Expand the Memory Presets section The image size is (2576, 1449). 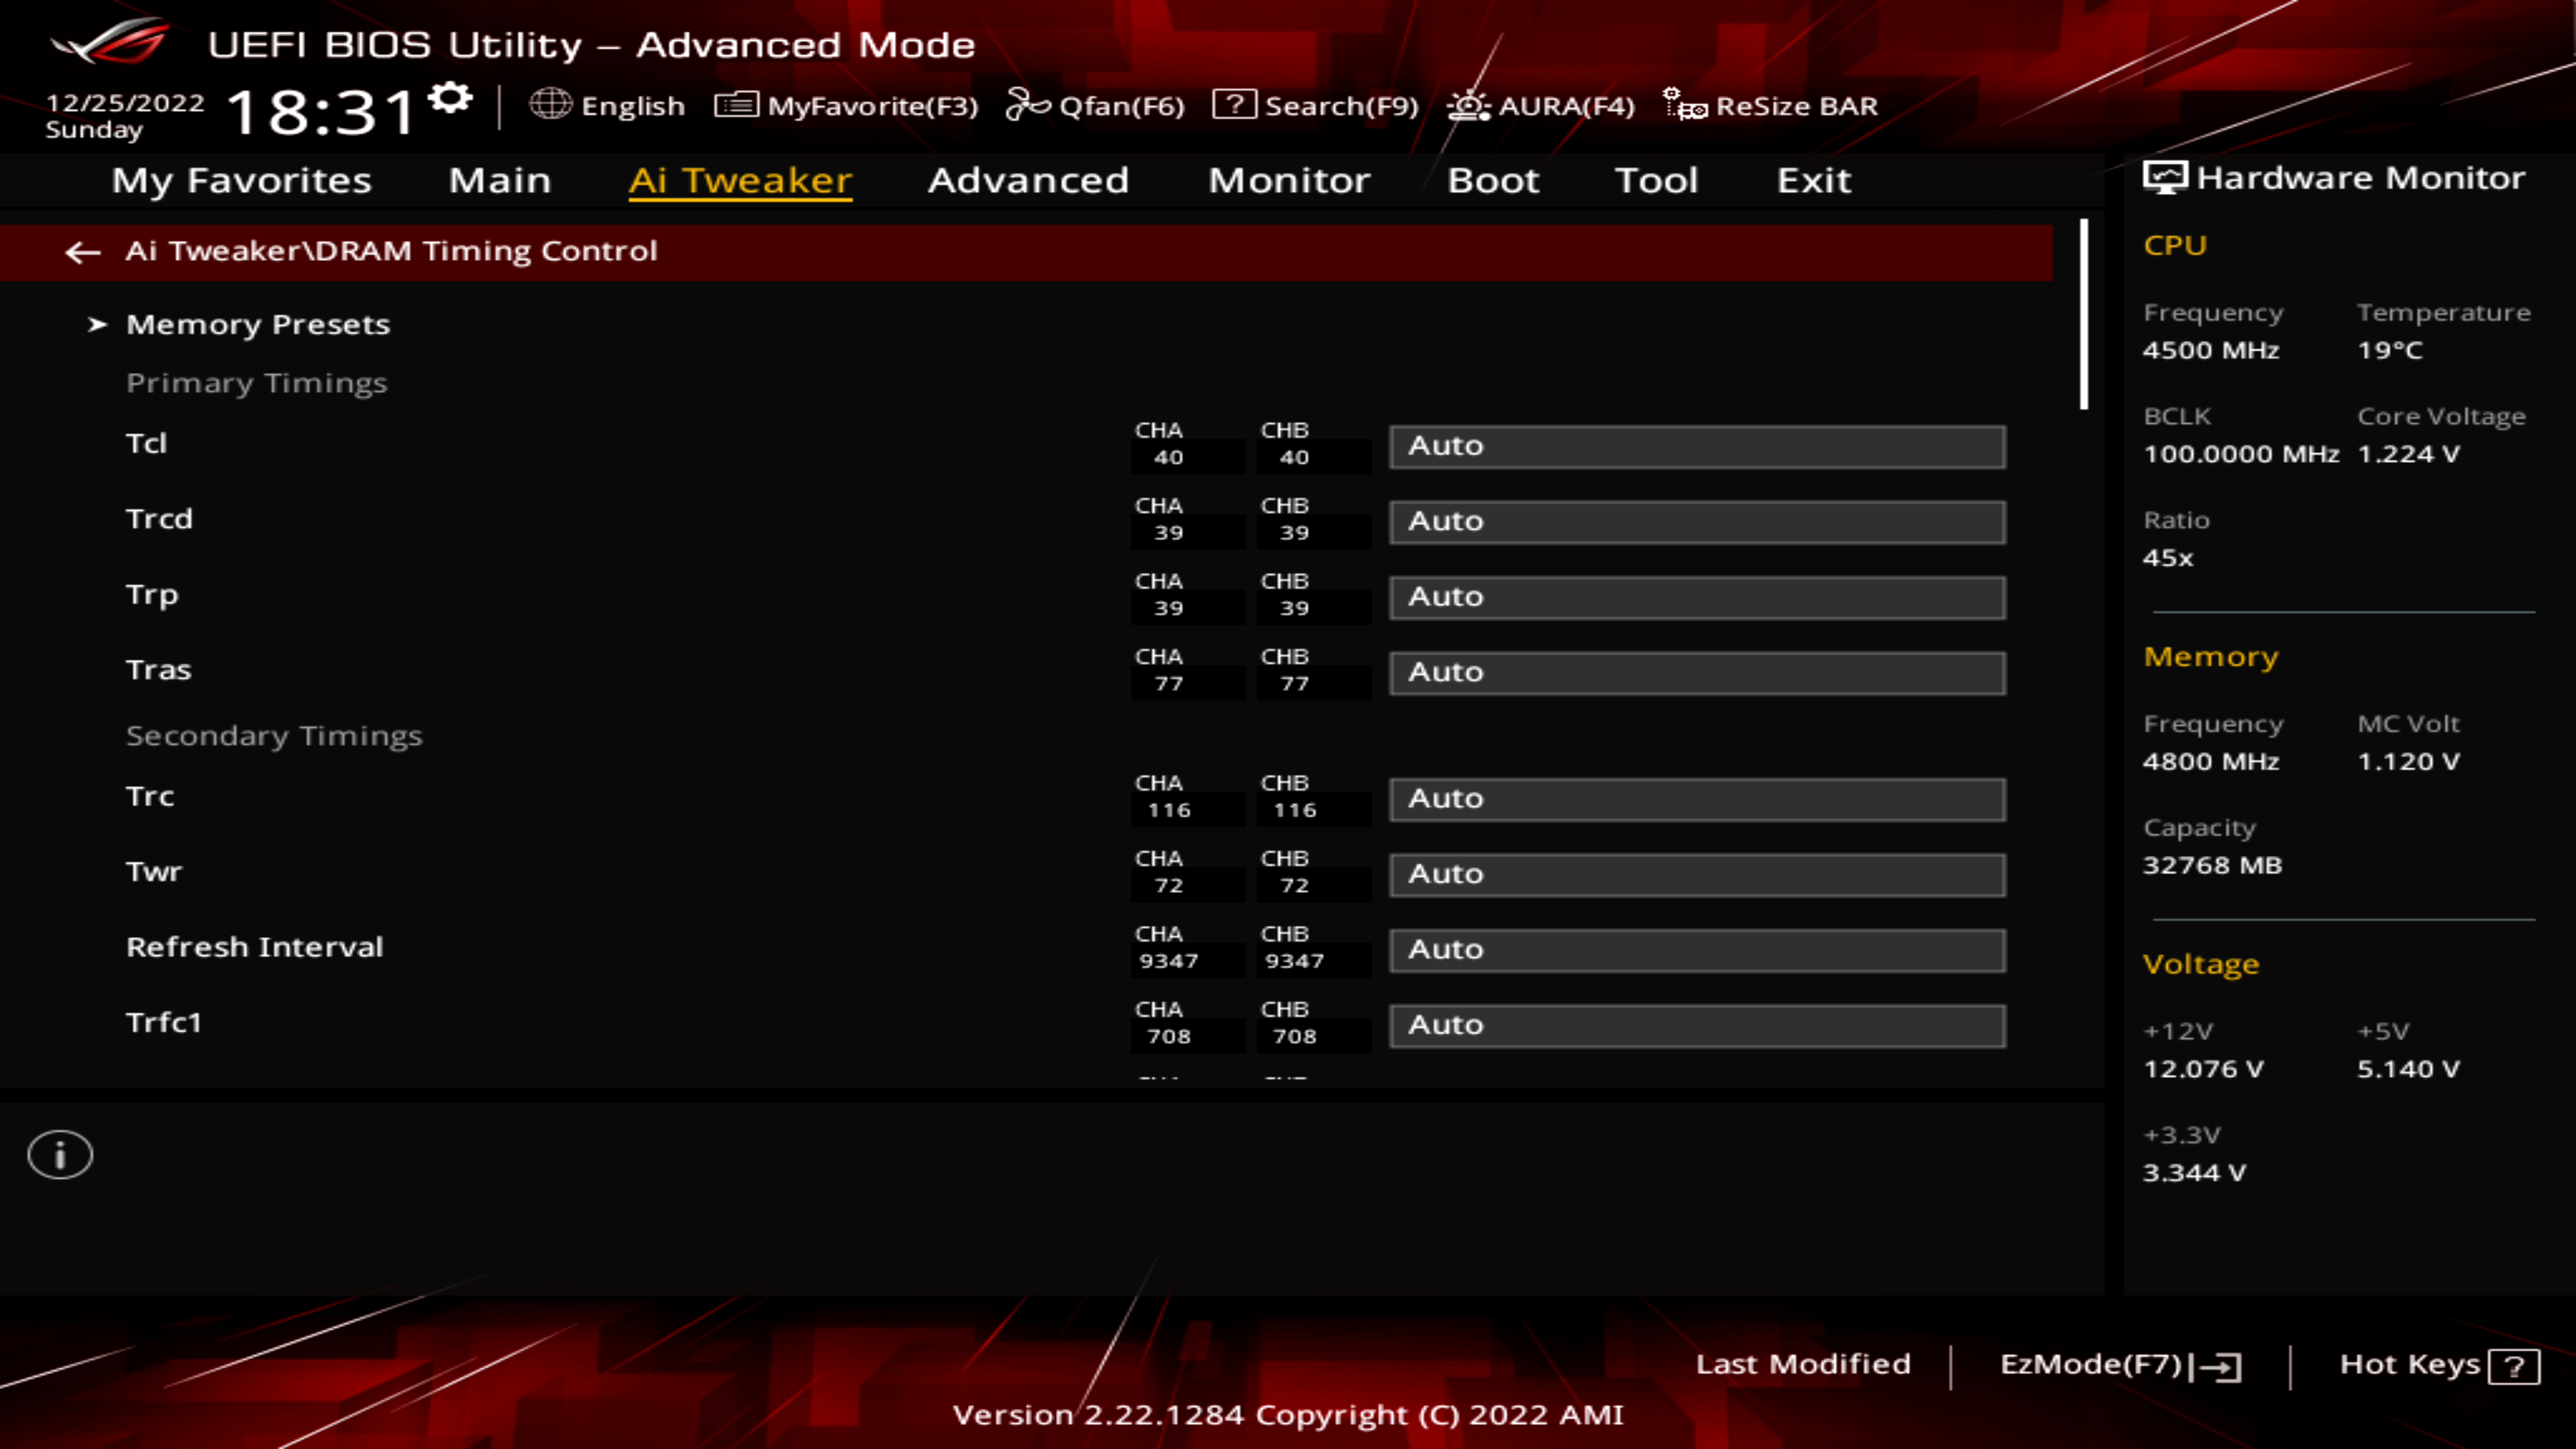[x=257, y=323]
